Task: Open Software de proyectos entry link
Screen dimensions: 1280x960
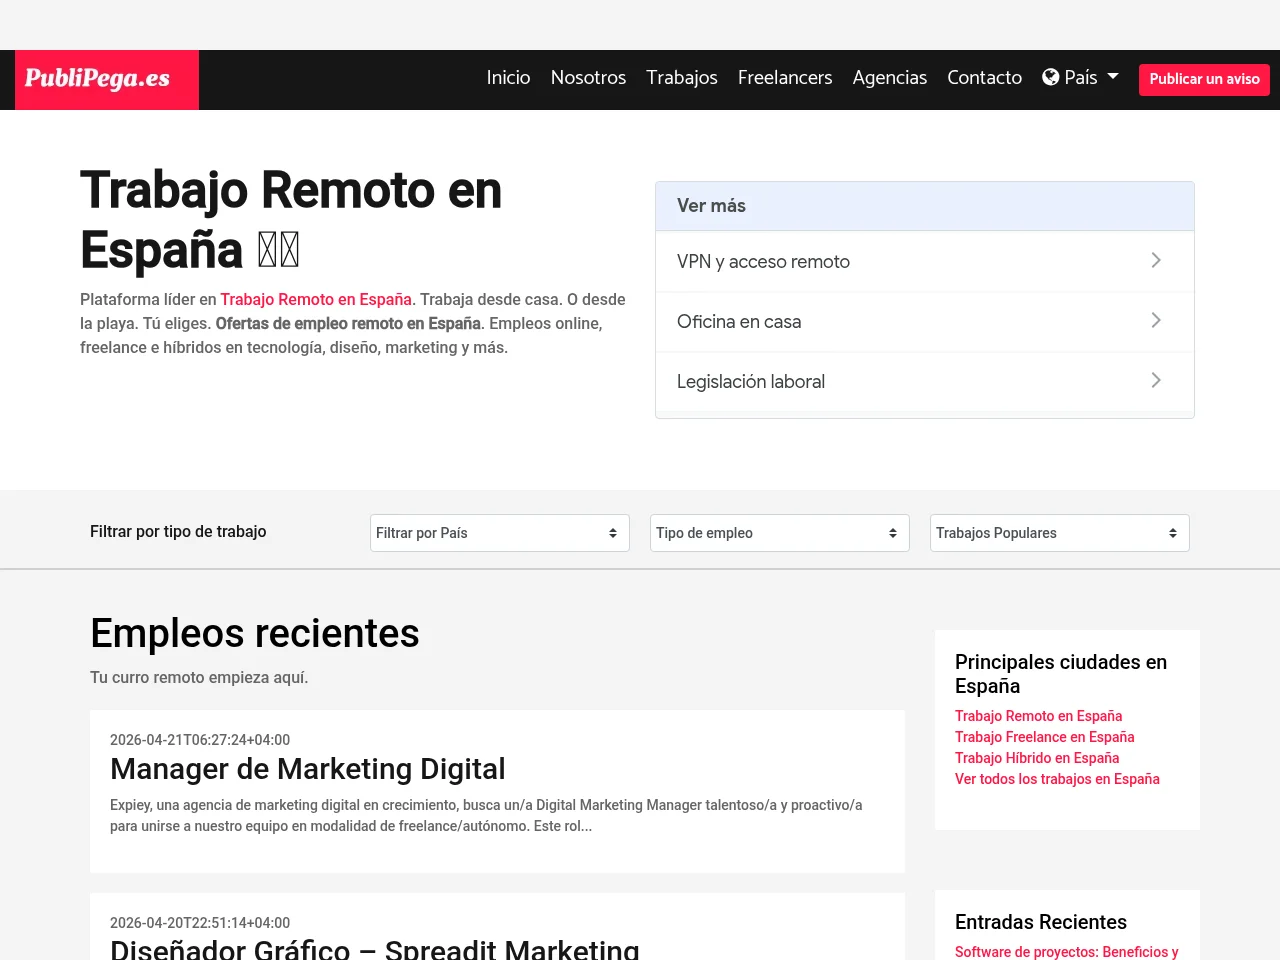Action: pyautogui.click(x=1067, y=952)
